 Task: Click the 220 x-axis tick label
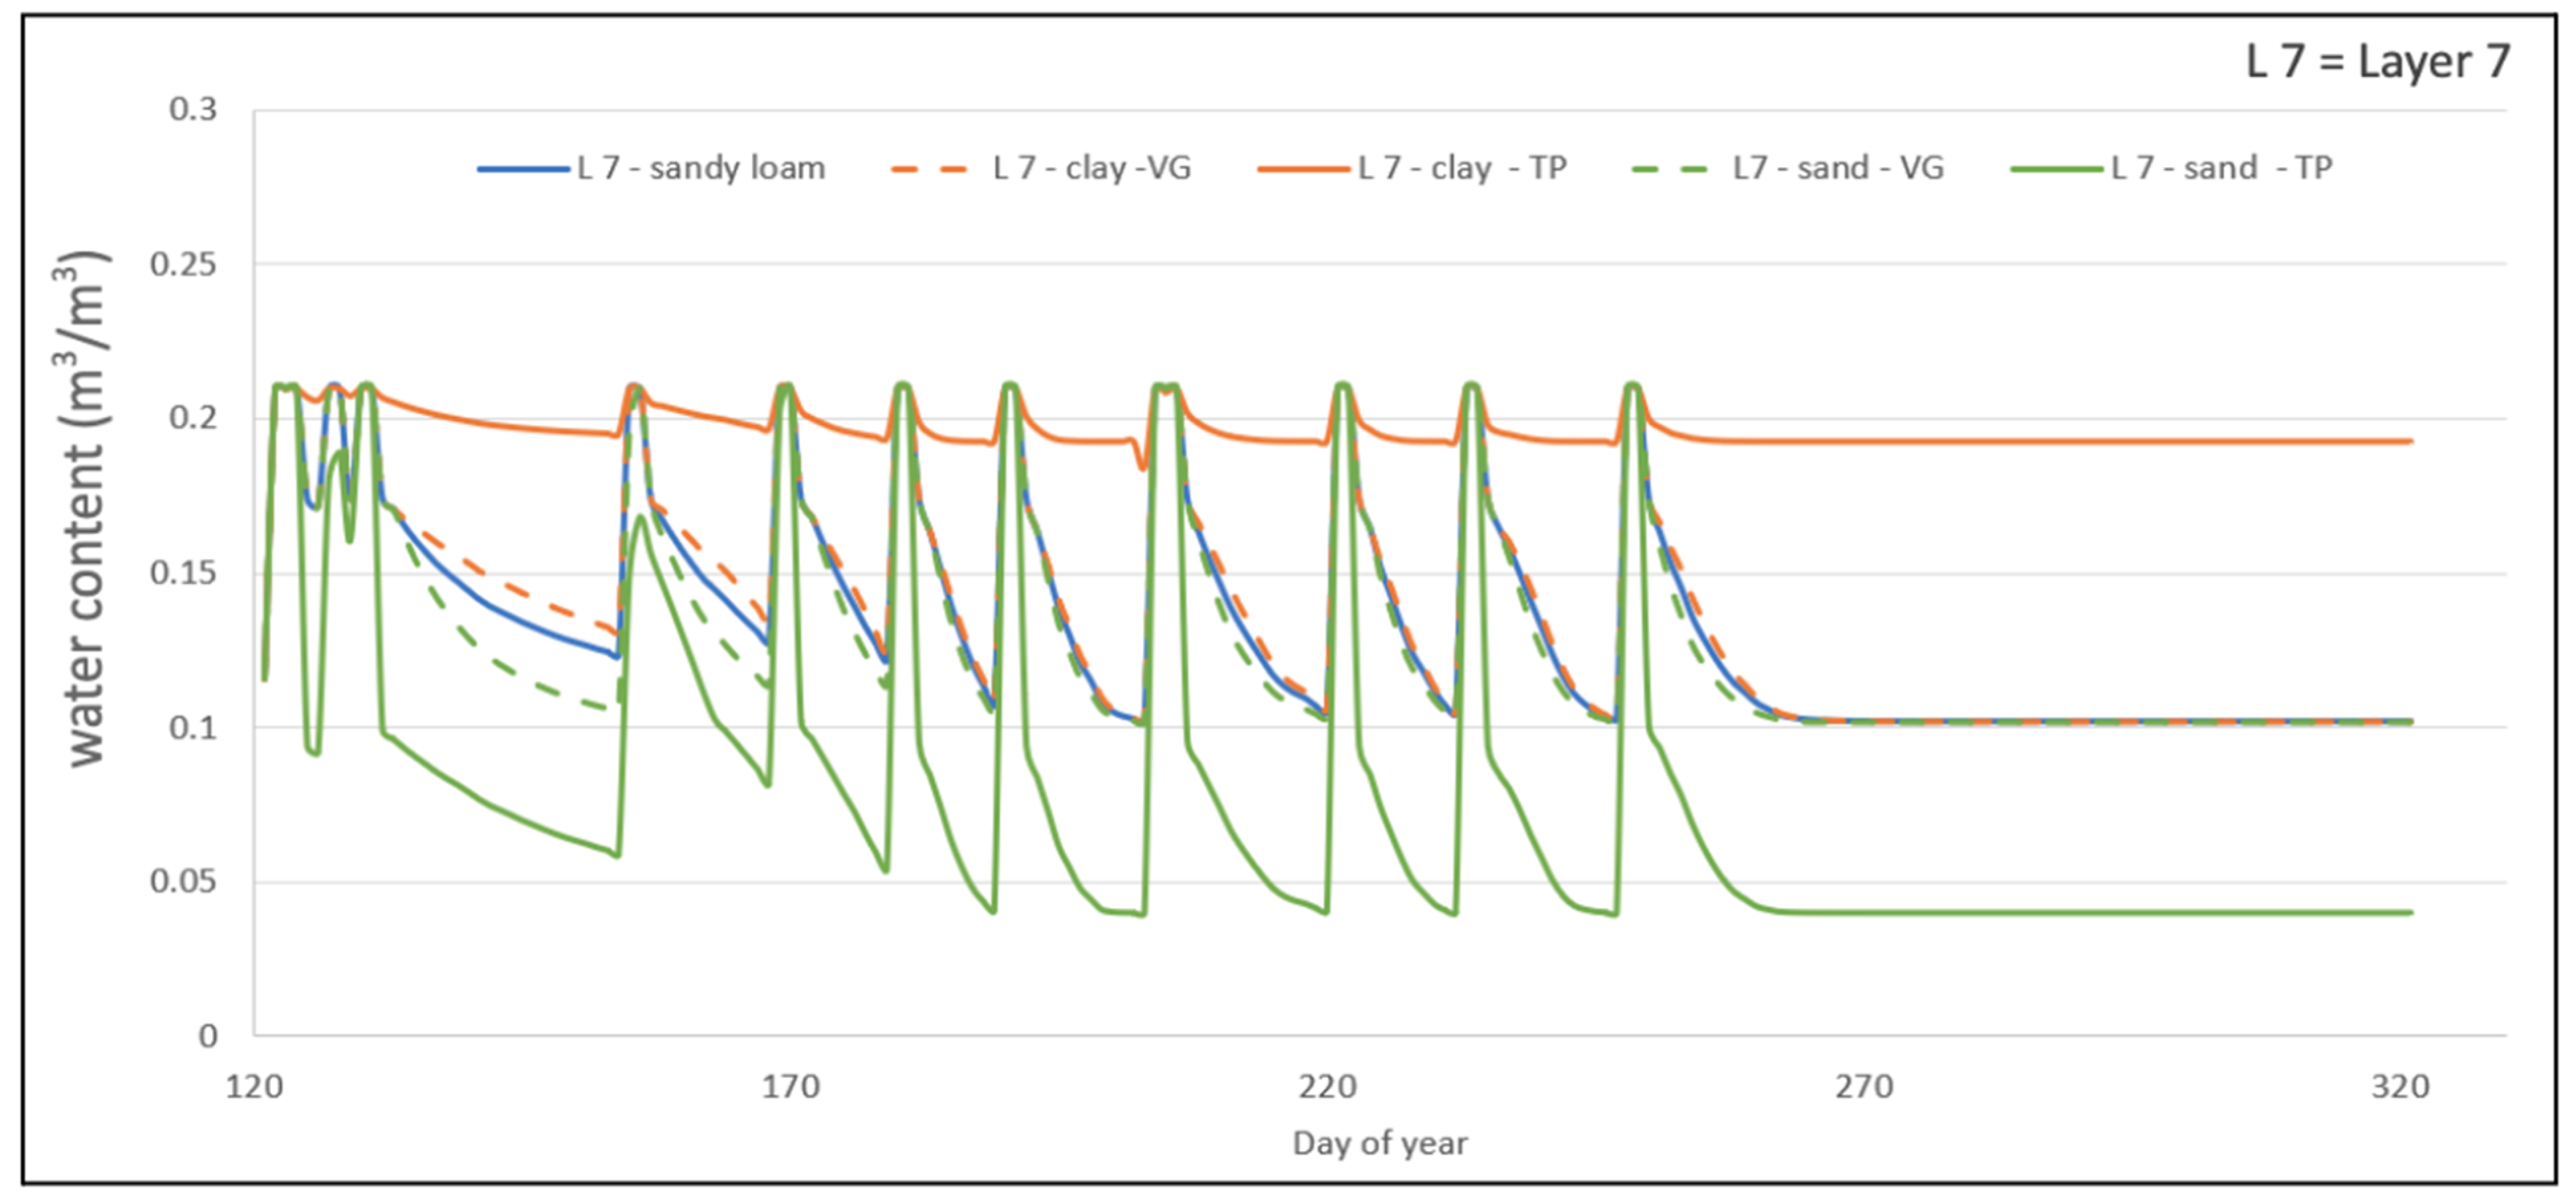tap(1327, 1086)
